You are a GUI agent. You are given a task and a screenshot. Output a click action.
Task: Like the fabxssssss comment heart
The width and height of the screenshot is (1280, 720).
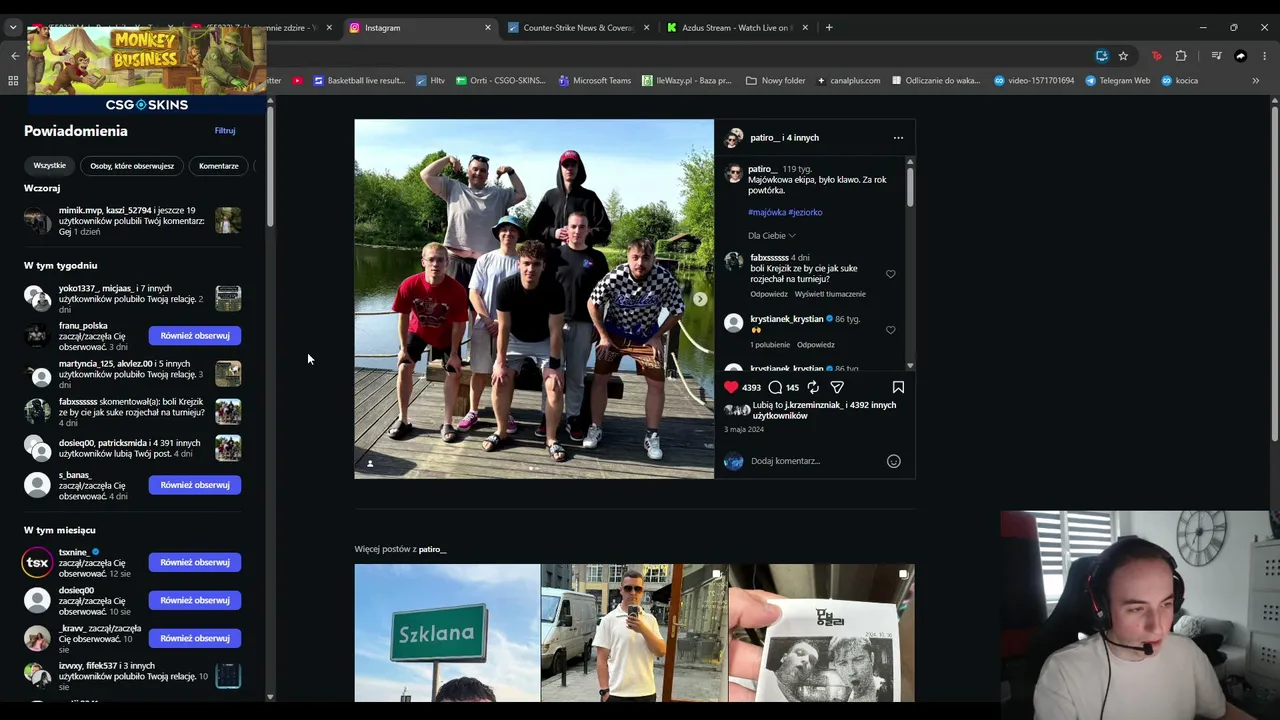891,274
